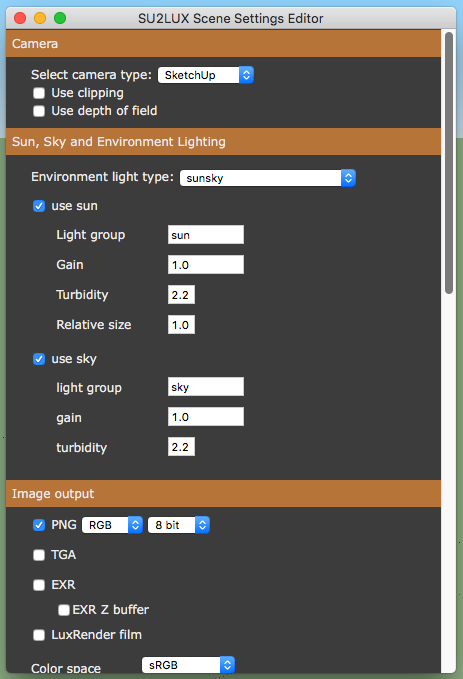This screenshot has height=679, width=463.
Task: Enable the TGA output checkbox
Action: point(39,555)
